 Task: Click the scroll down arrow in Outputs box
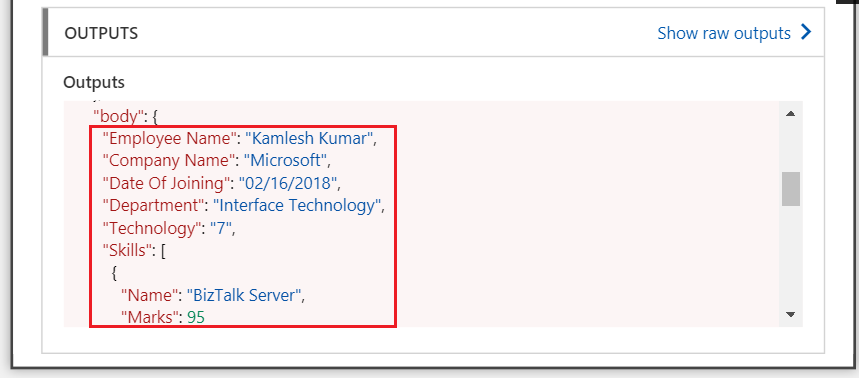pos(791,314)
